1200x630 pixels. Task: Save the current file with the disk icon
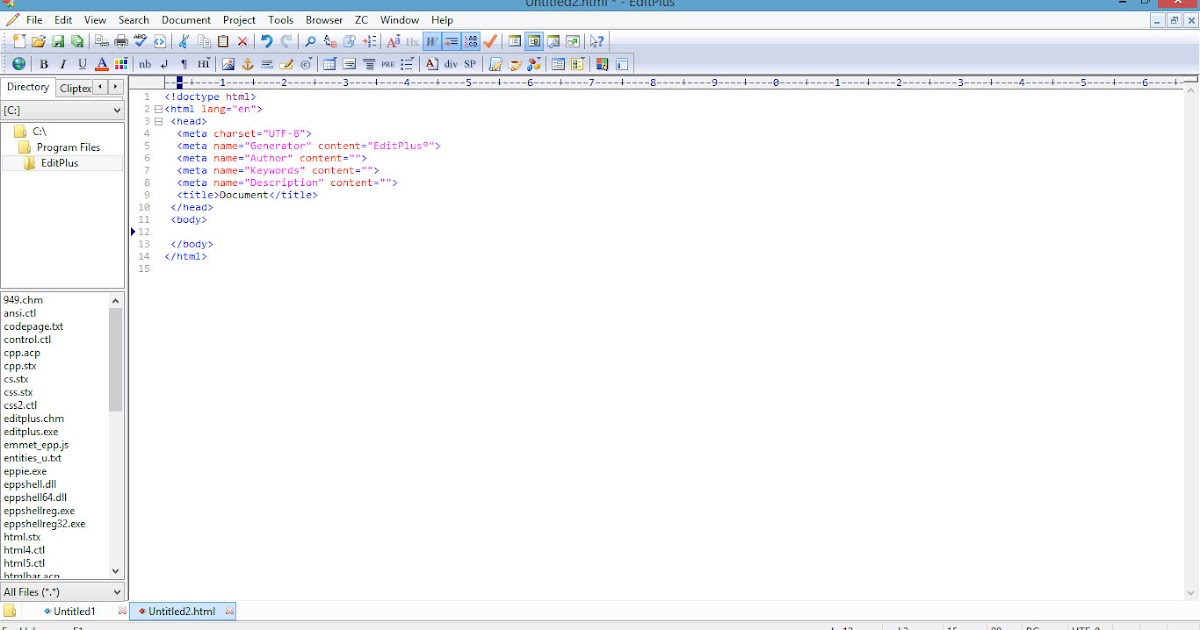click(58, 41)
